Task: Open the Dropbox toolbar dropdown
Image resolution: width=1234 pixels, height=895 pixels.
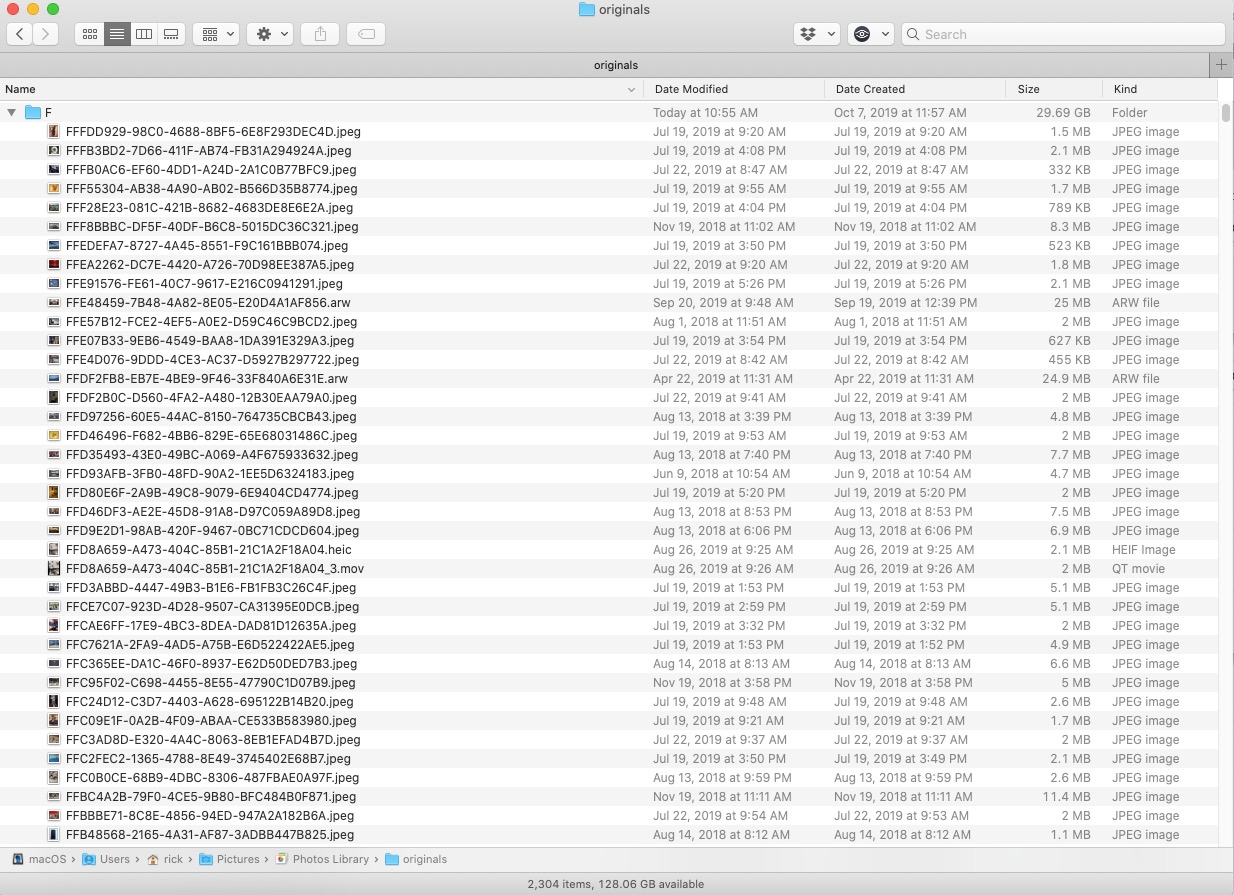Action: click(x=816, y=34)
